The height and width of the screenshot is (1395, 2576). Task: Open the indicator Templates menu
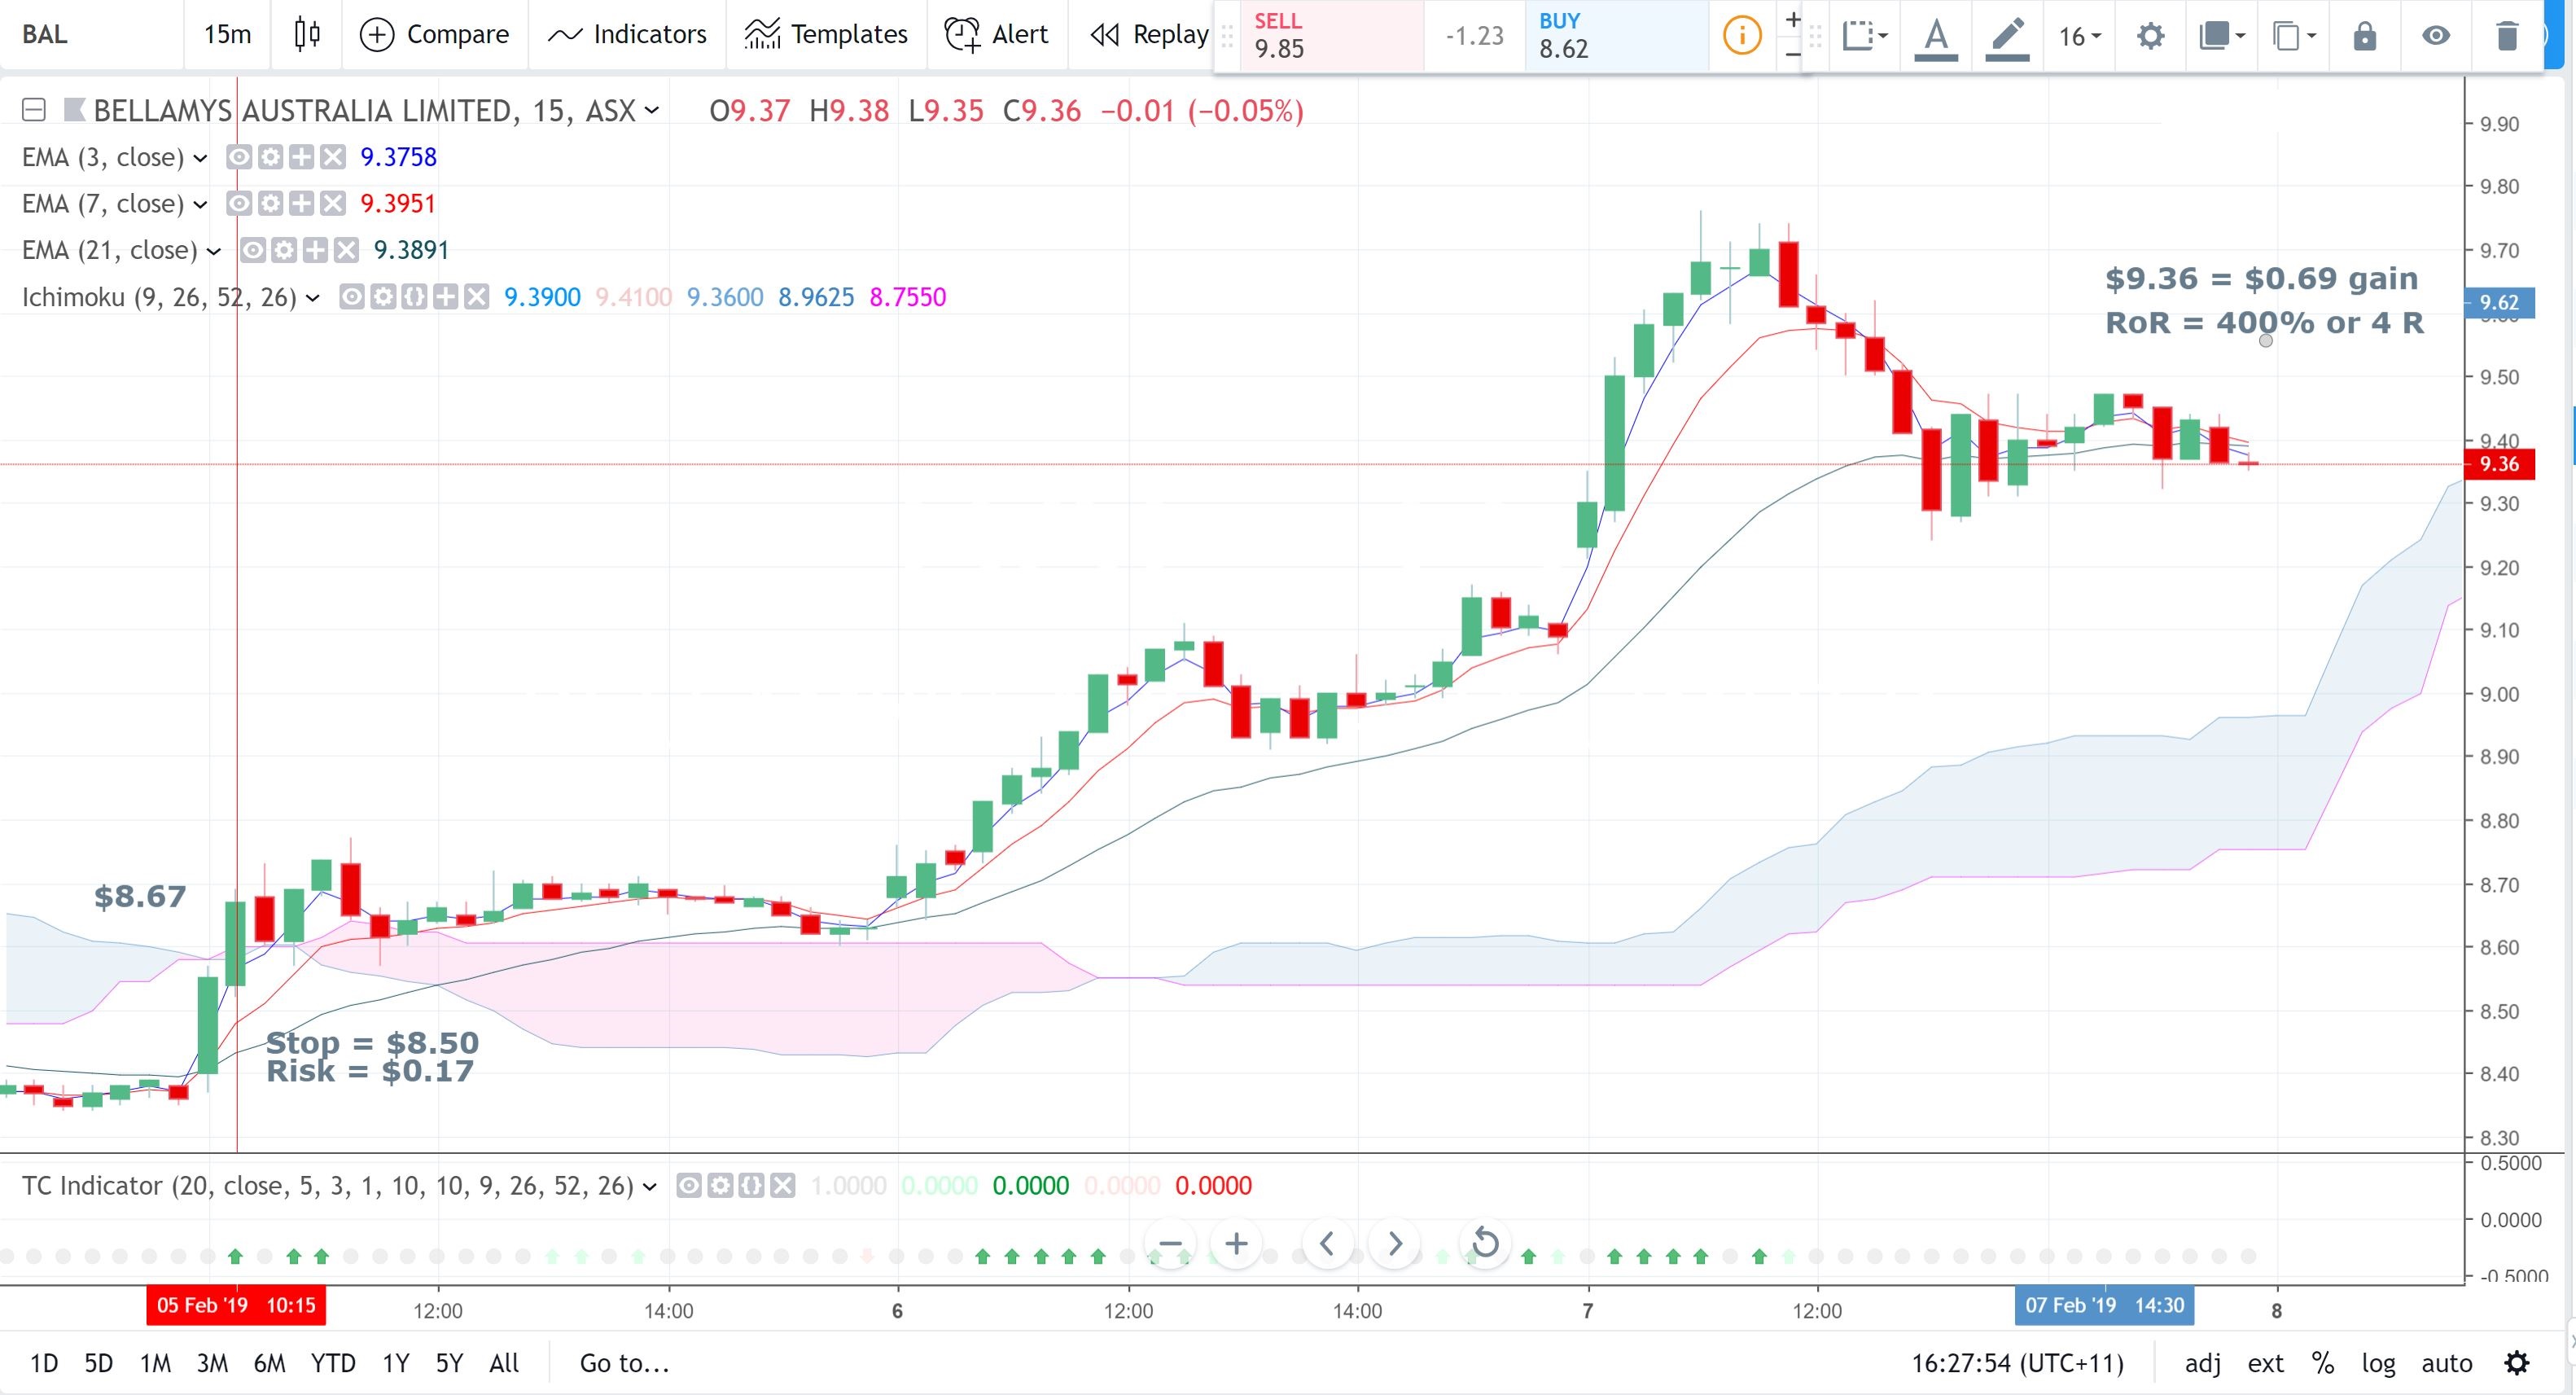[x=826, y=35]
